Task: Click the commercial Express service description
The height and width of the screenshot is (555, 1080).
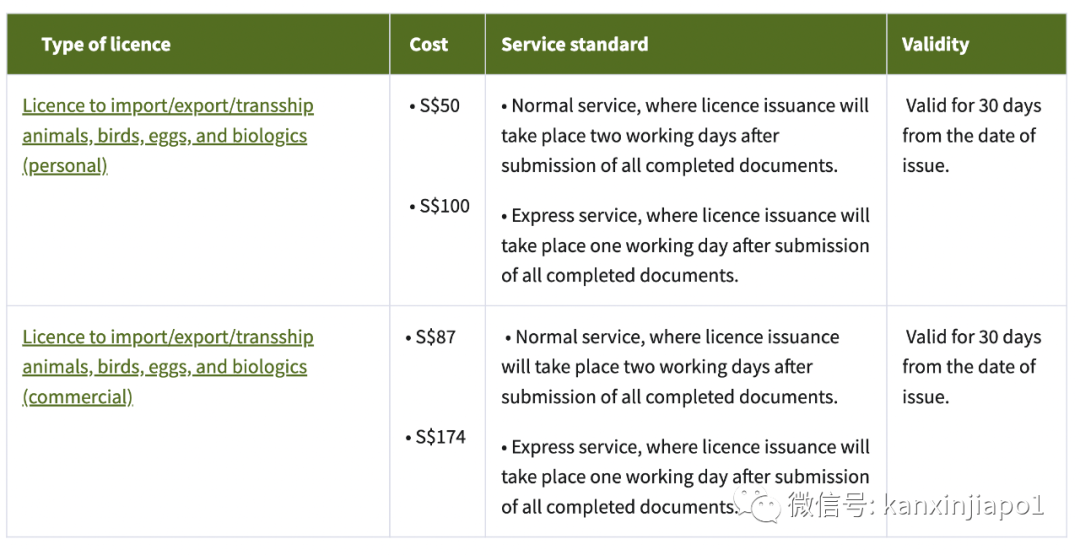Action: click(x=685, y=477)
